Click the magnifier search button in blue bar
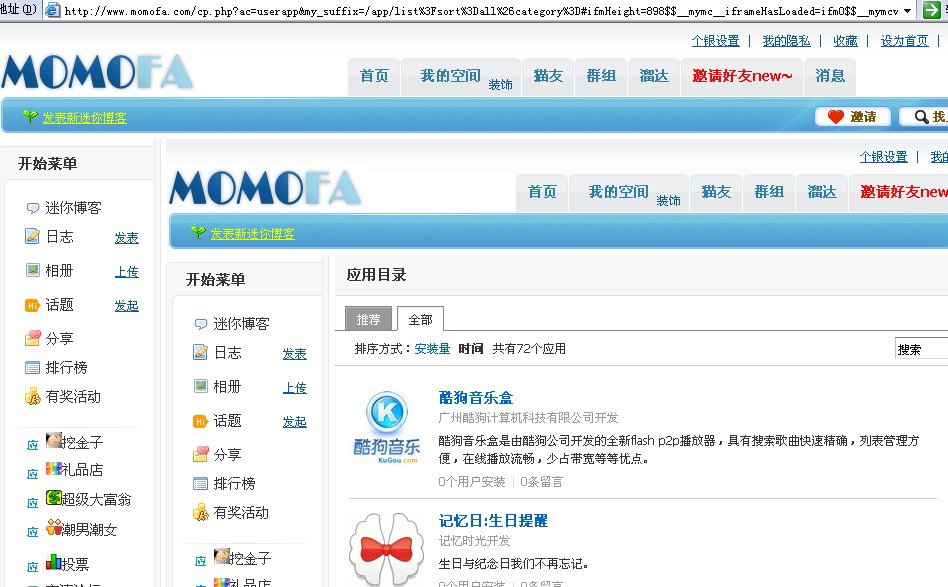The image size is (948, 587). point(923,117)
